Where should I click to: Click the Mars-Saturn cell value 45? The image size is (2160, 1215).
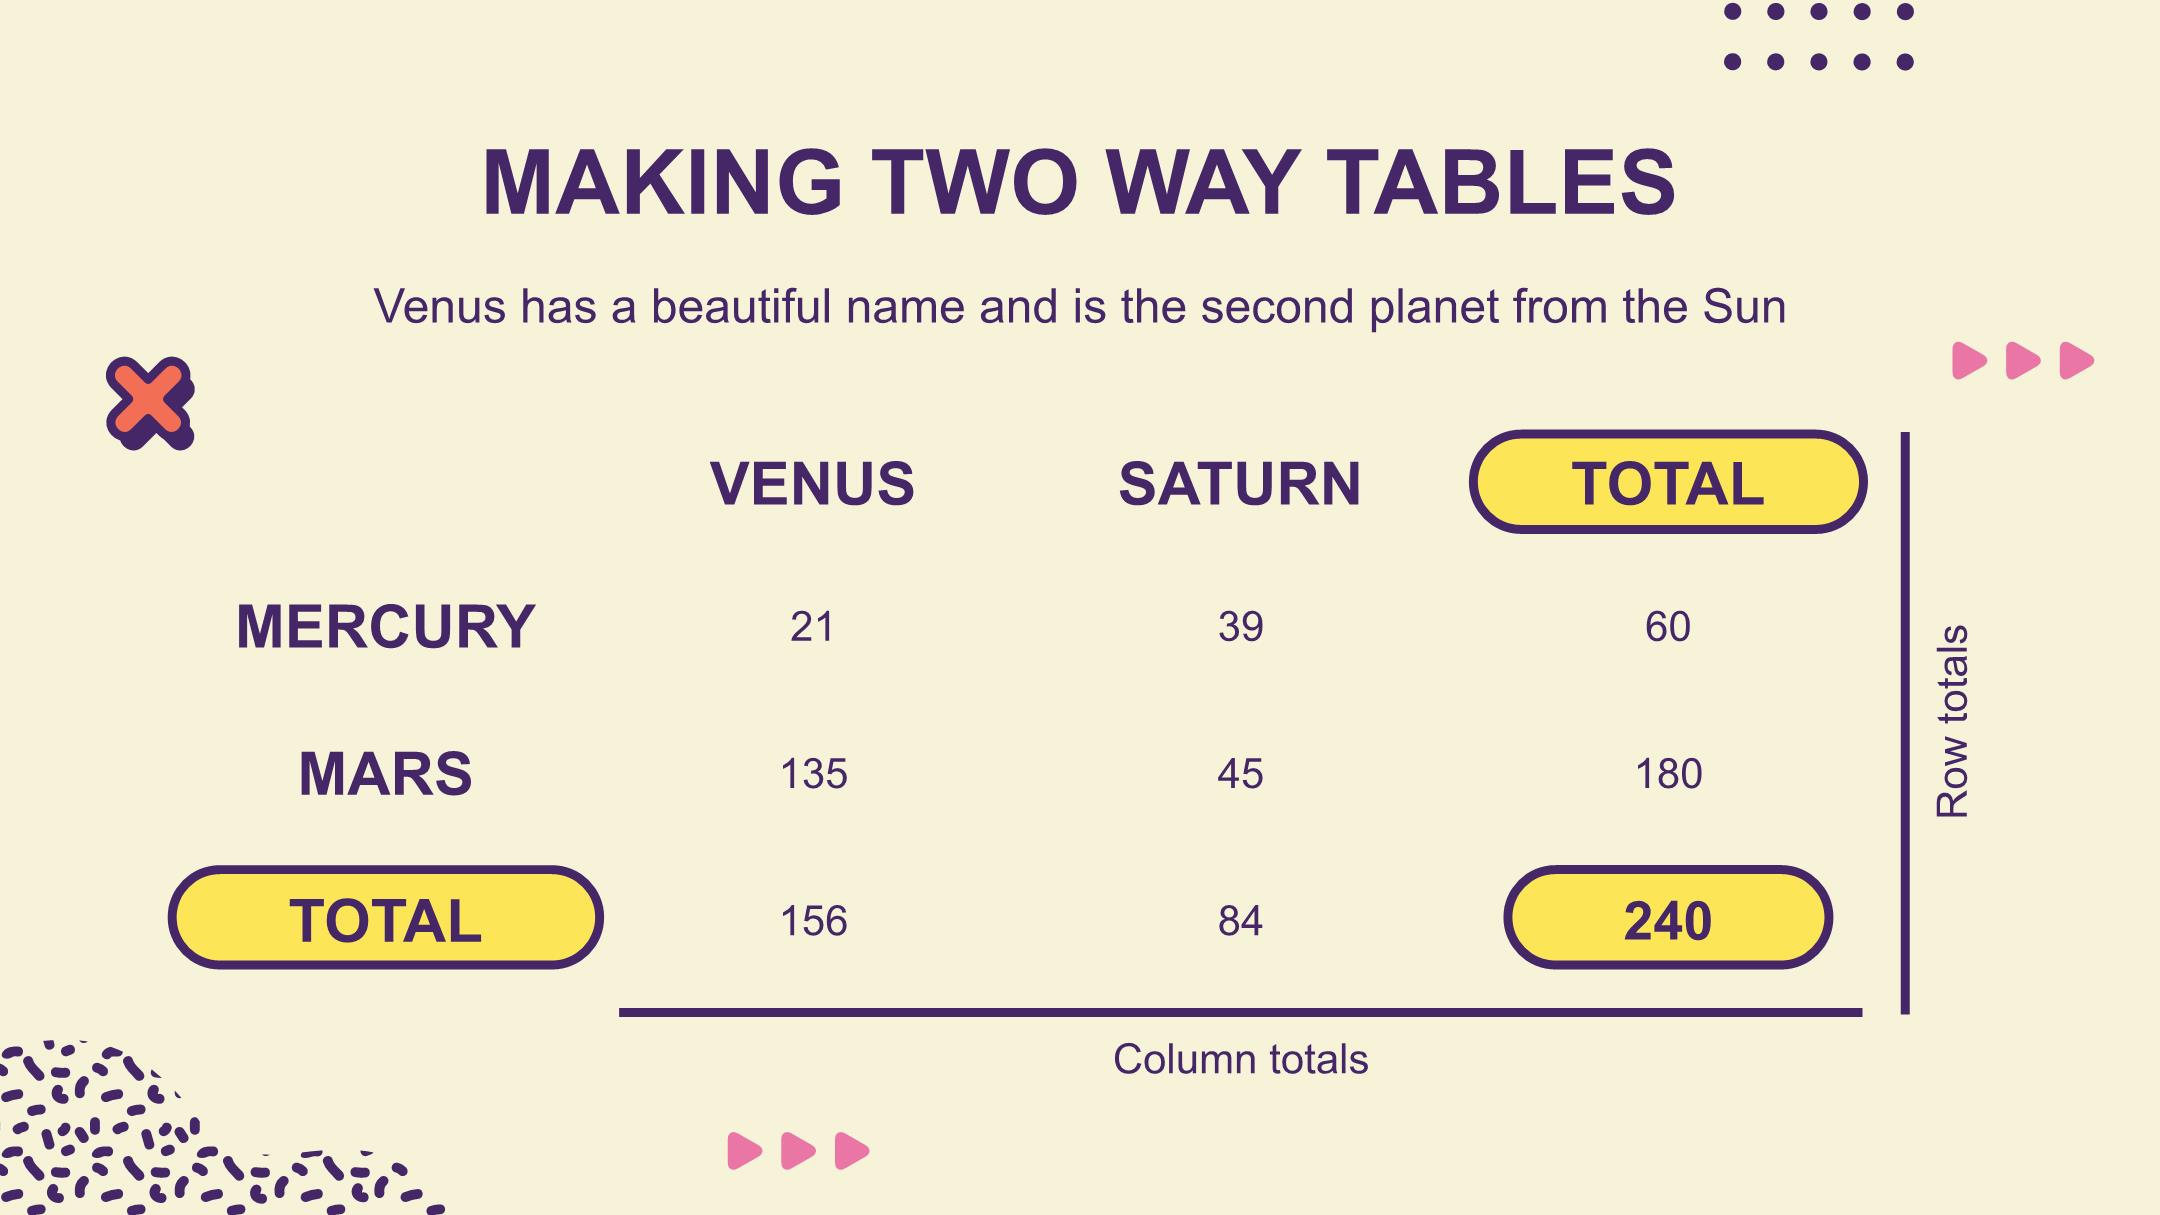coord(1240,774)
